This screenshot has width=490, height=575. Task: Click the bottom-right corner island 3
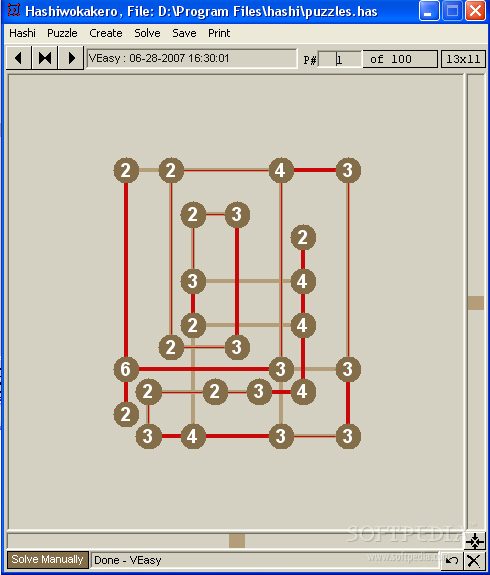click(348, 436)
